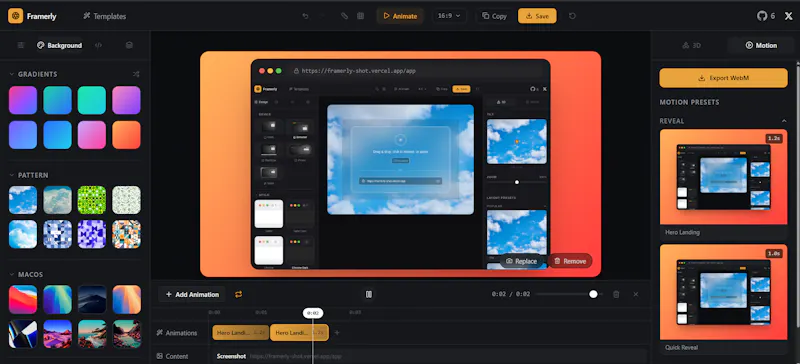Image resolution: width=800 pixels, height=364 pixels.
Task: Undo the last action in top toolbar
Action: (305, 16)
